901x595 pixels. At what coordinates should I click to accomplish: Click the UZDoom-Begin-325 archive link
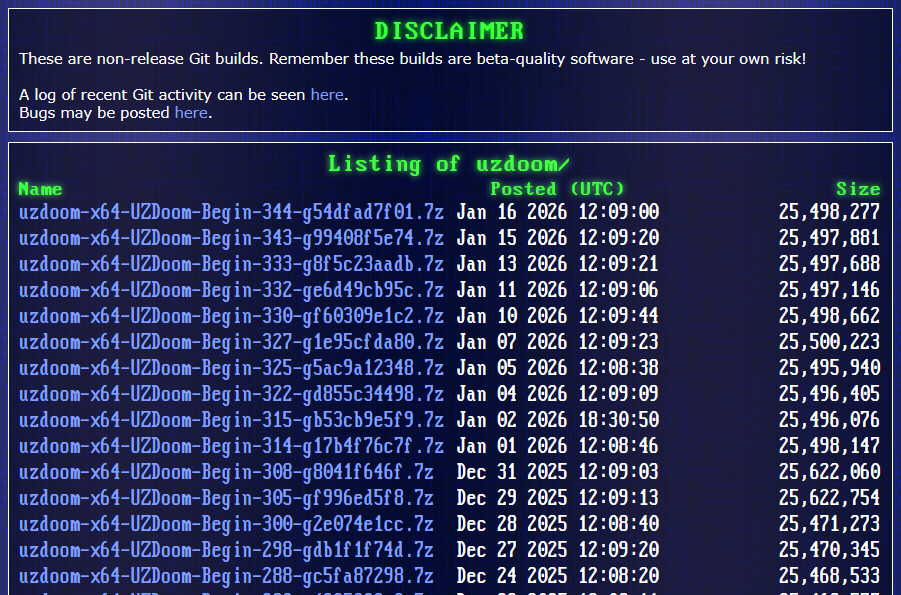click(x=231, y=368)
